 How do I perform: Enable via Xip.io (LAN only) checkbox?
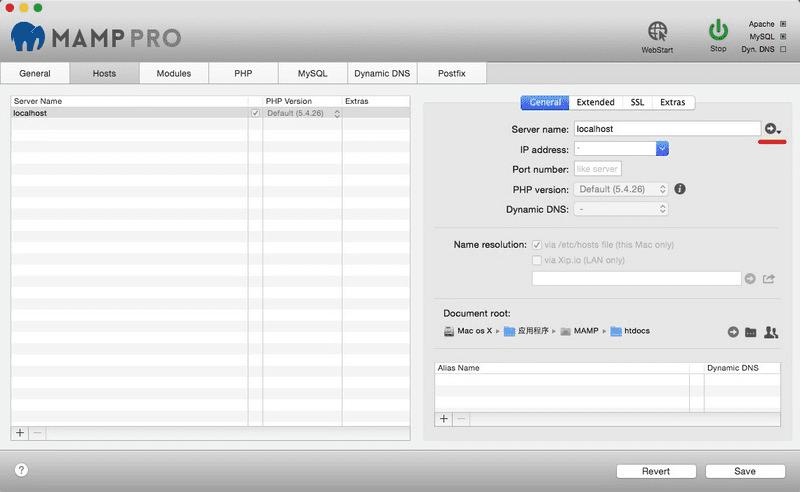[536, 260]
